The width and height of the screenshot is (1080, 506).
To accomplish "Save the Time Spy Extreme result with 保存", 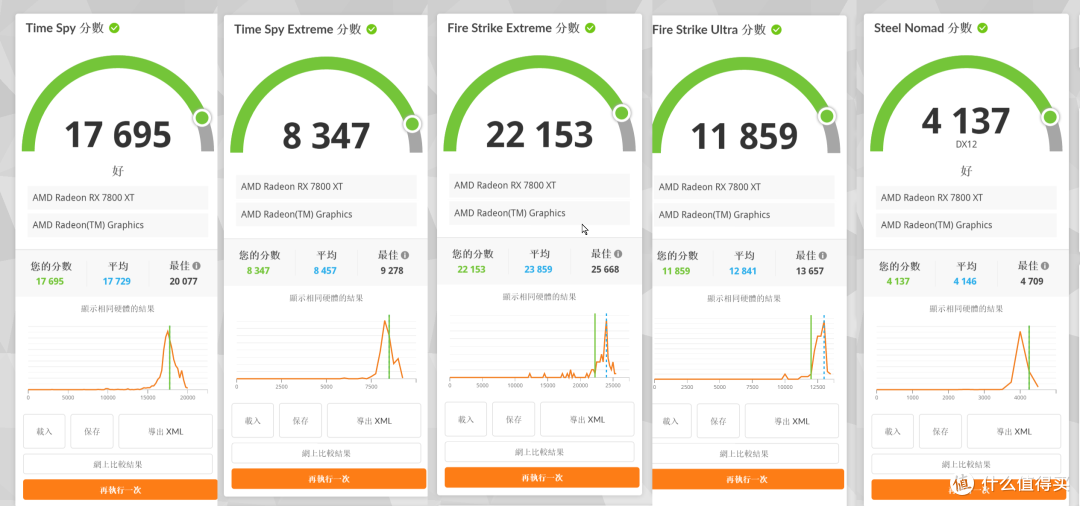I will pos(300,421).
